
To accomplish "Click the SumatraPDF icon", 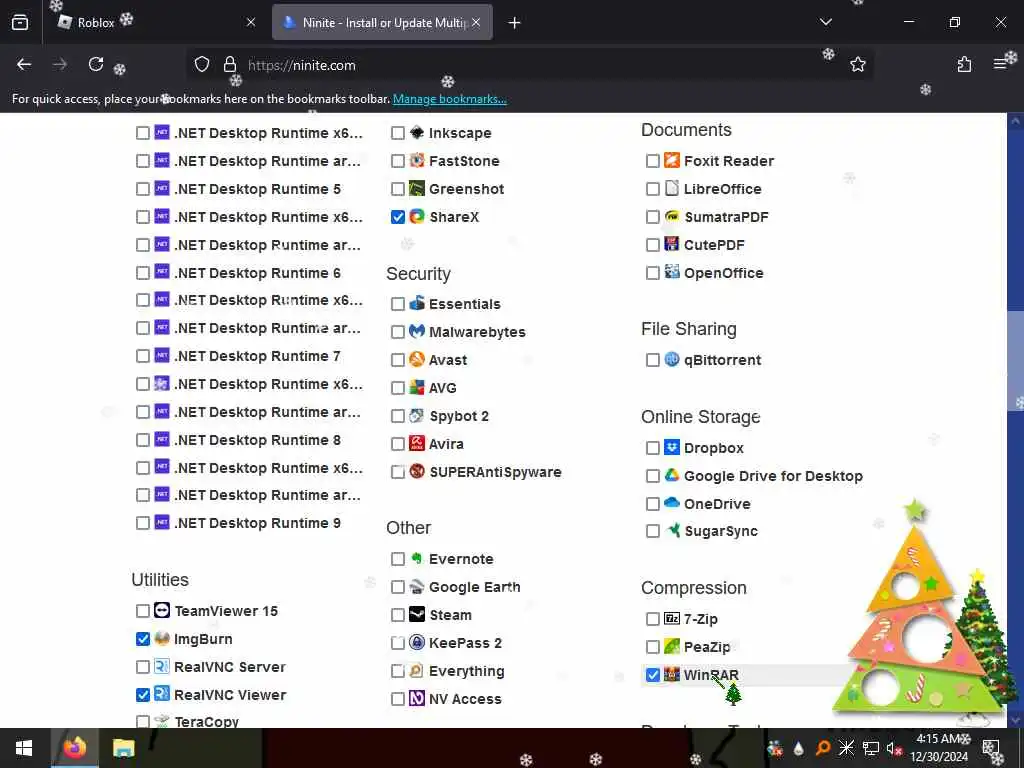I will click(x=672, y=216).
